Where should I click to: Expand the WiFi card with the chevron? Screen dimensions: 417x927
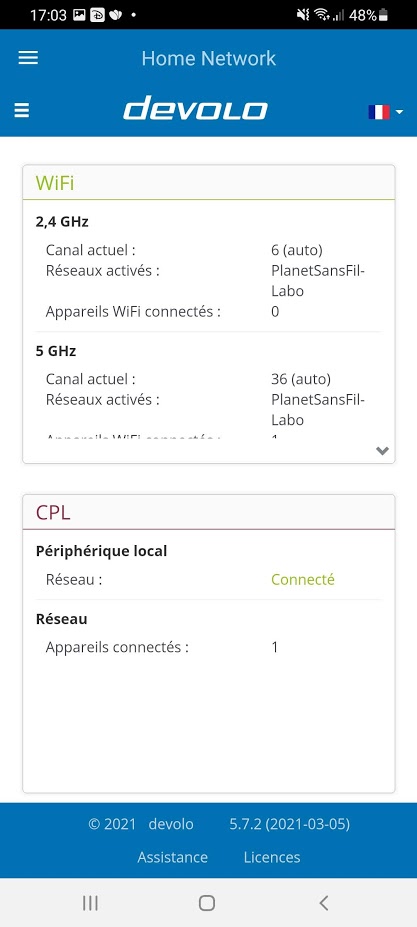[x=382, y=450]
